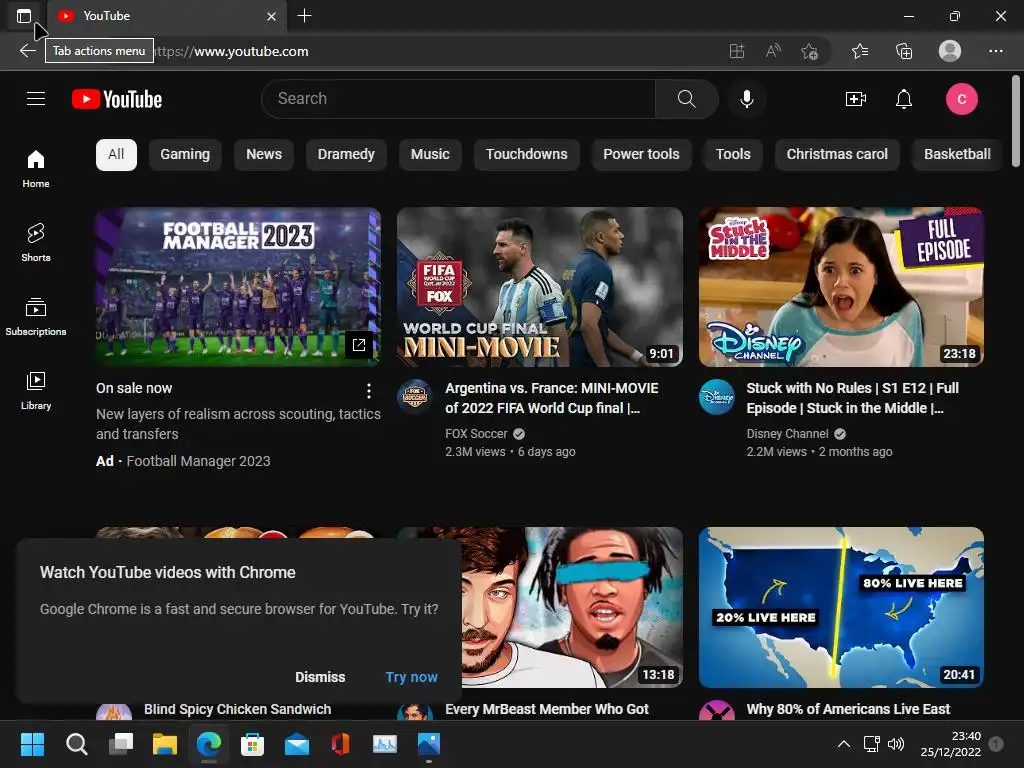Open File Explorer from taskbar
The image size is (1024, 768).
click(165, 744)
